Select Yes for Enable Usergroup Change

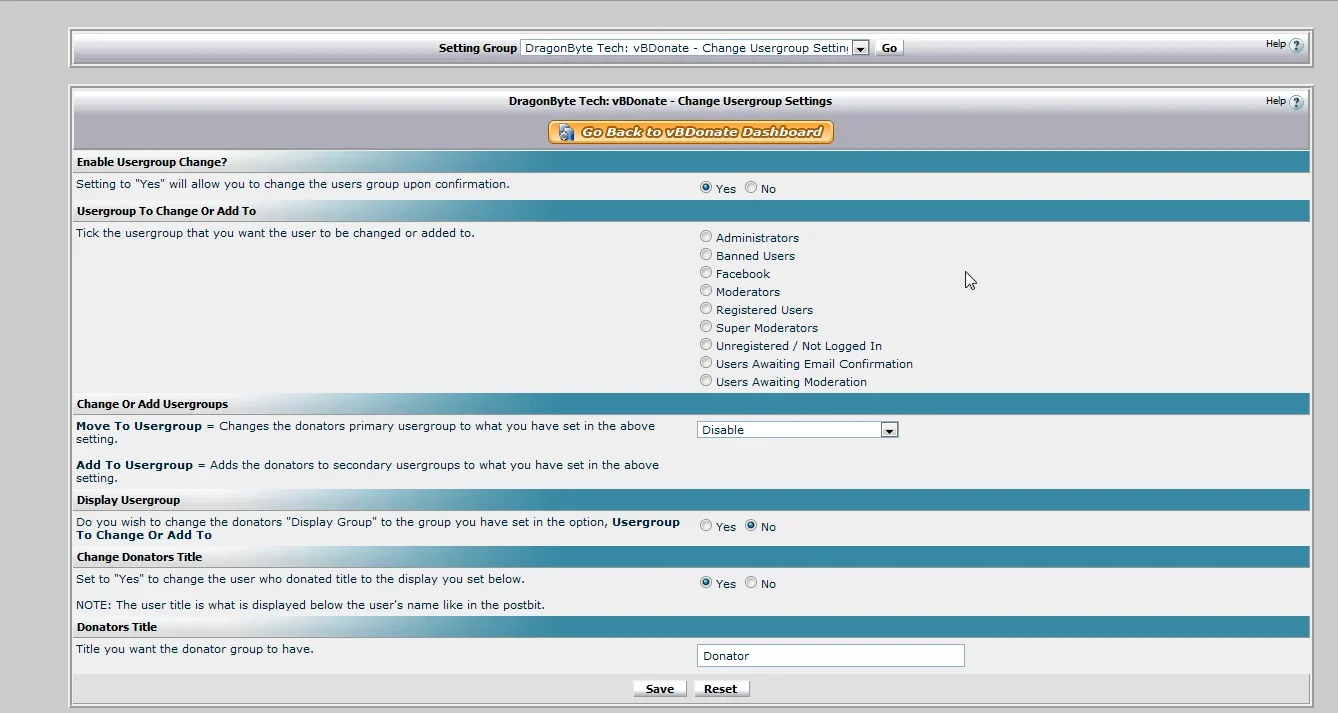pos(706,187)
